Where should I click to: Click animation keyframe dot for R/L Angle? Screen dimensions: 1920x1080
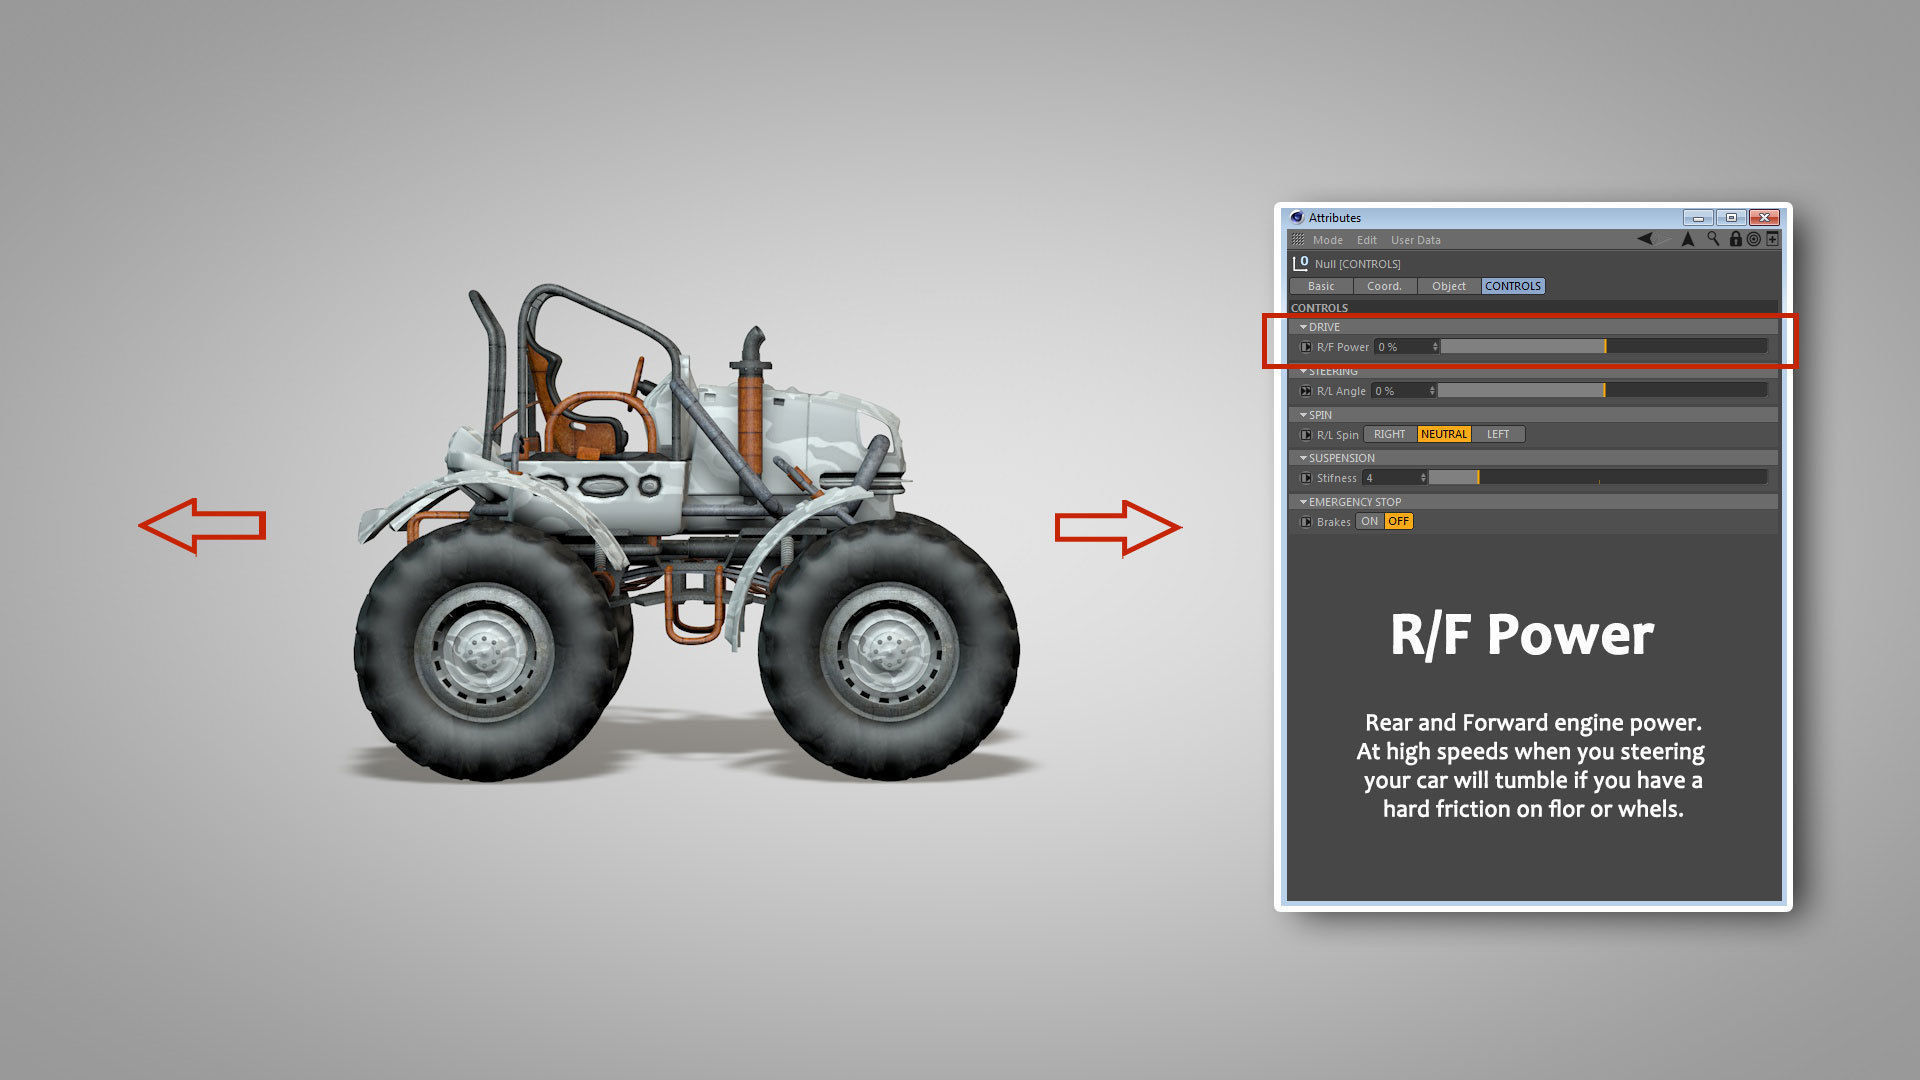click(x=1305, y=391)
